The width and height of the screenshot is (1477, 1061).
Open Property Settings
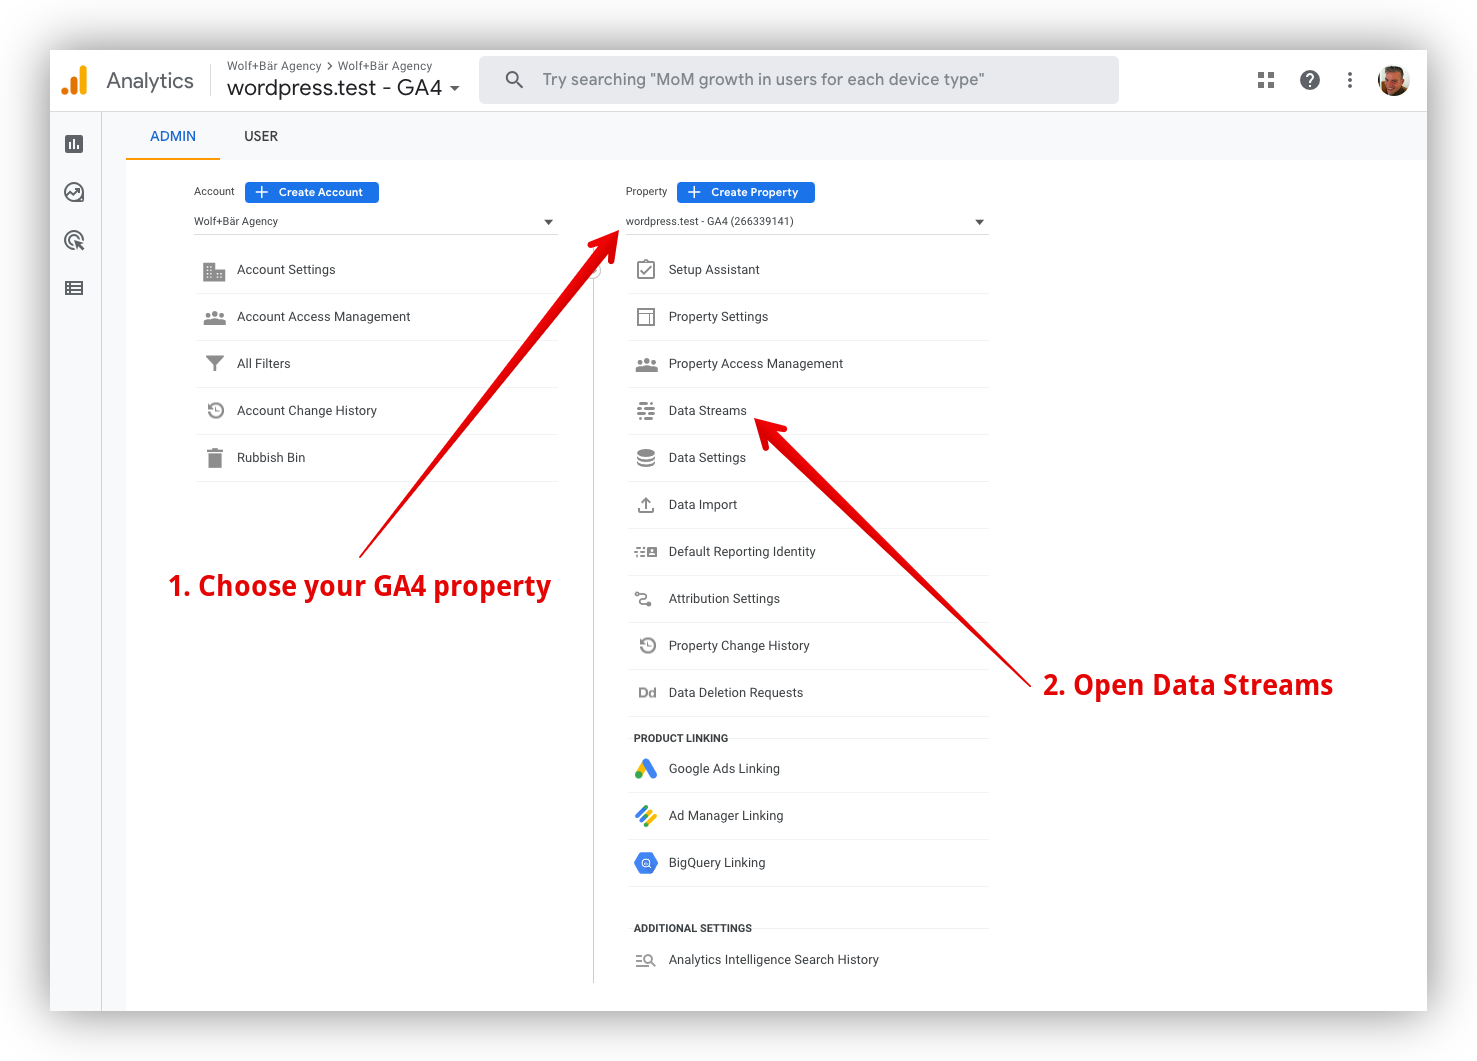tap(808, 317)
